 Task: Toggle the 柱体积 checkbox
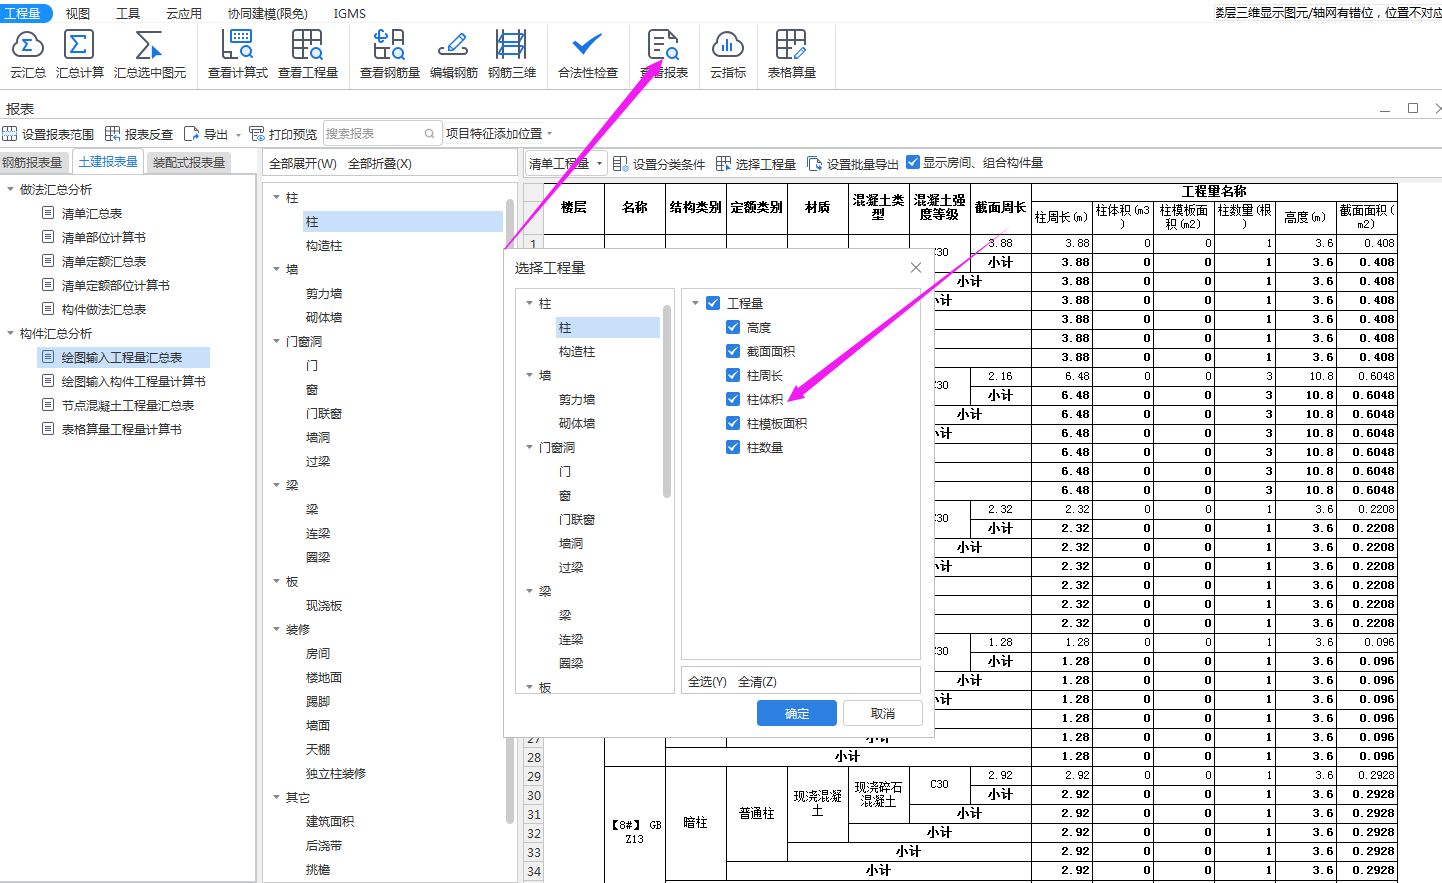tap(733, 399)
